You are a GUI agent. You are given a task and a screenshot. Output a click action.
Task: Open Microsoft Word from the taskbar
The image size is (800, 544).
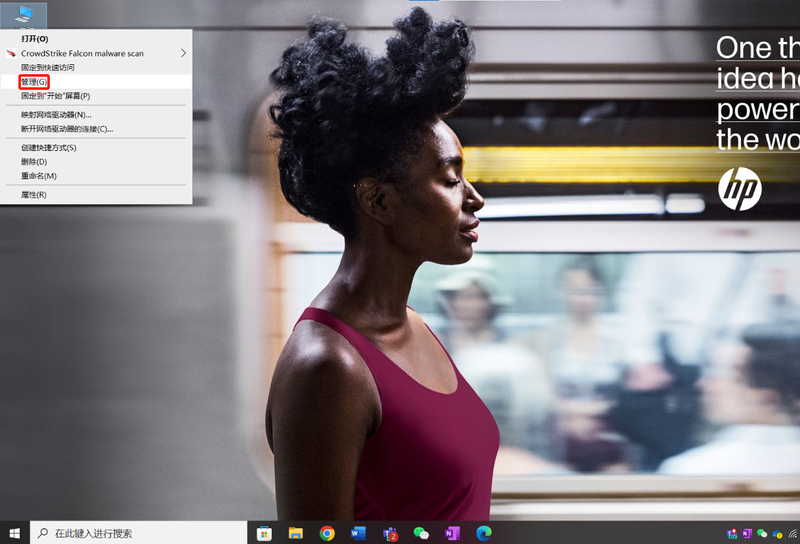(358, 533)
